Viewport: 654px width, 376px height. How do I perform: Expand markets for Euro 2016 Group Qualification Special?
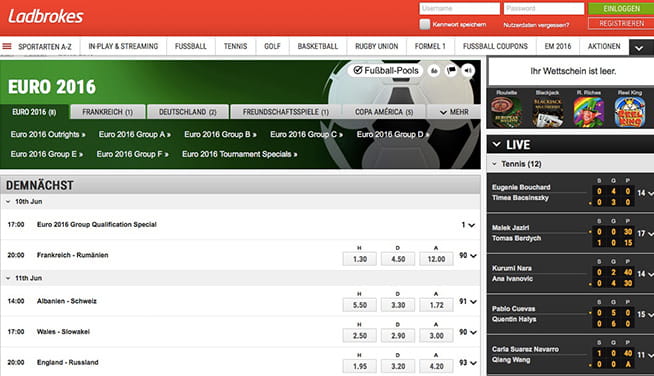click(468, 225)
